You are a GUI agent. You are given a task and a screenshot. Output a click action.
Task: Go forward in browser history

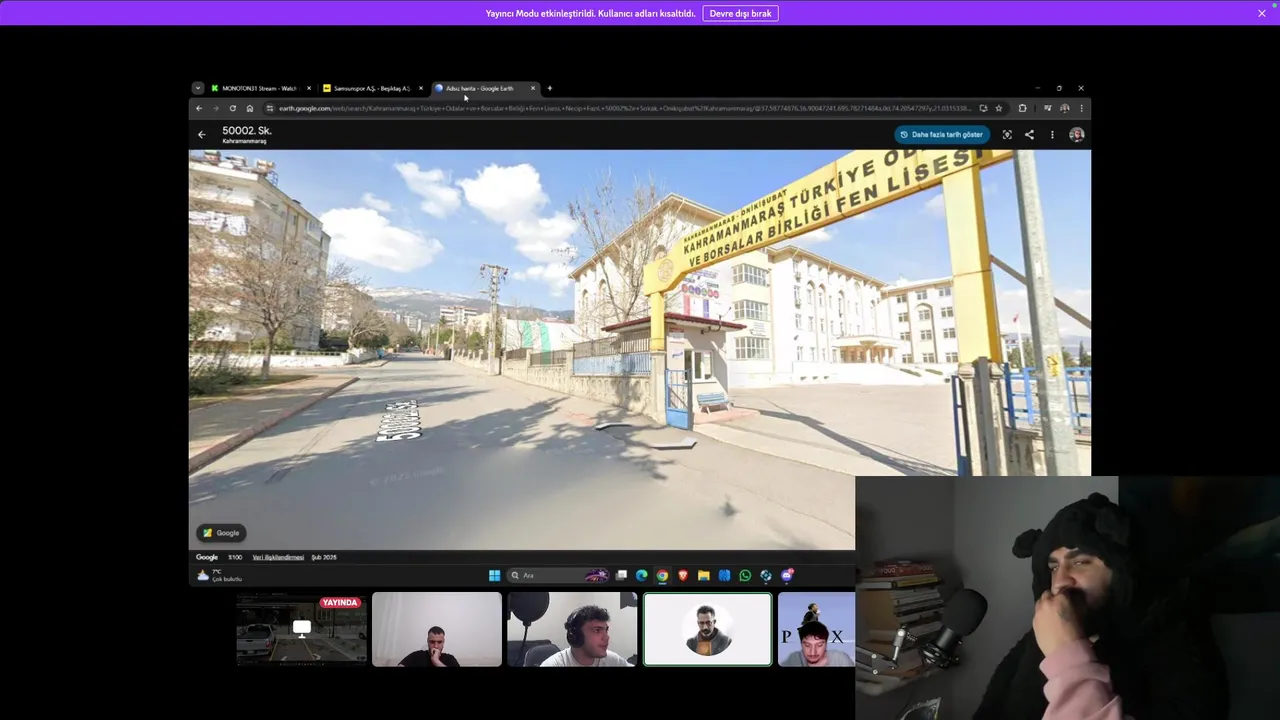(215, 108)
